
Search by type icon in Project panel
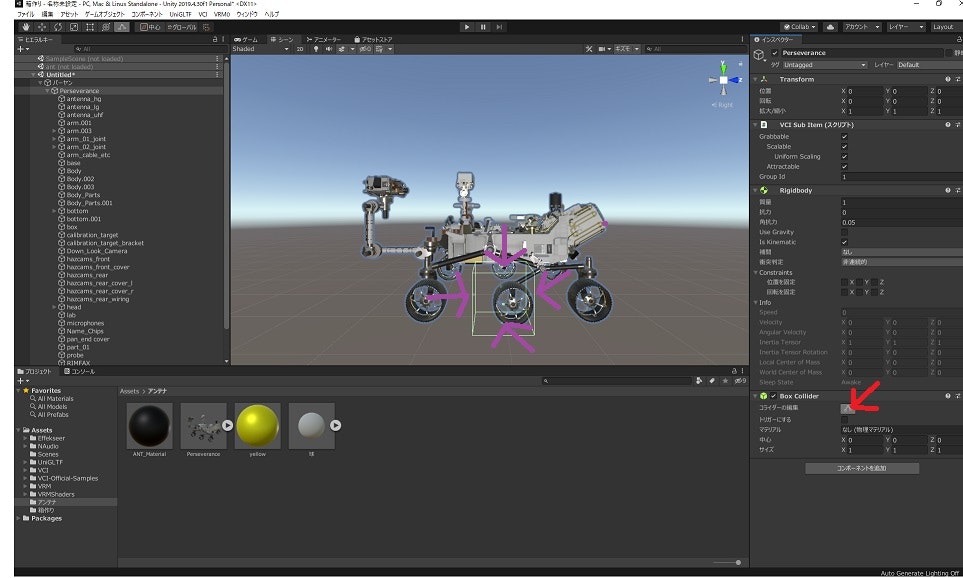pyautogui.click(x=699, y=381)
